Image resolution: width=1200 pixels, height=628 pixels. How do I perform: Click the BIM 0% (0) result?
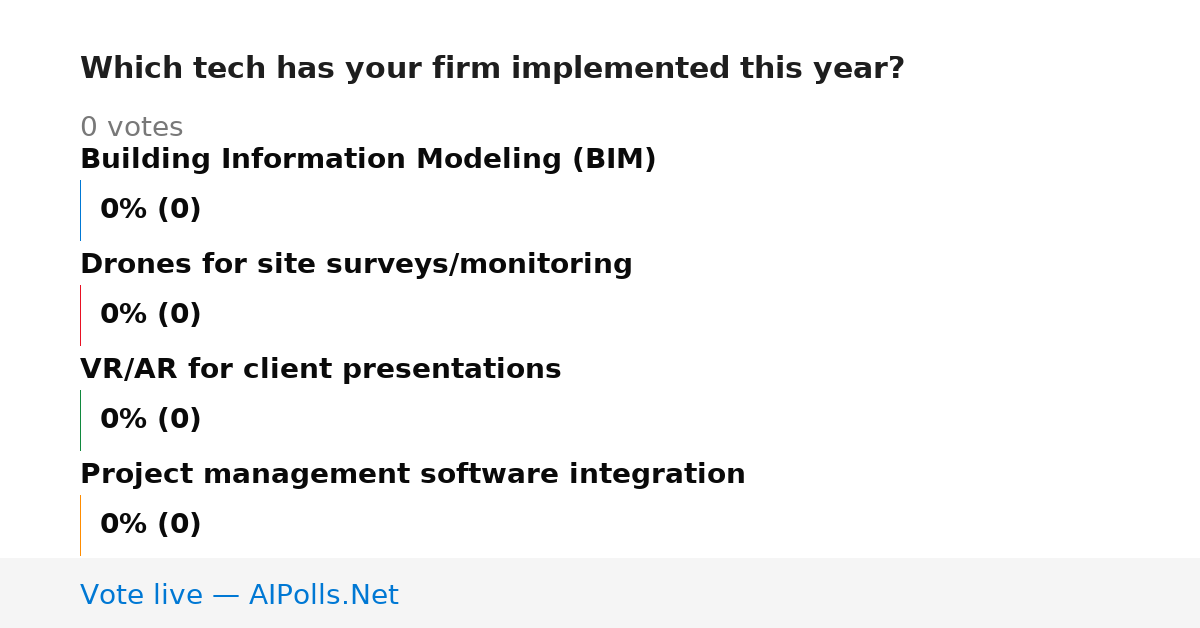150,210
